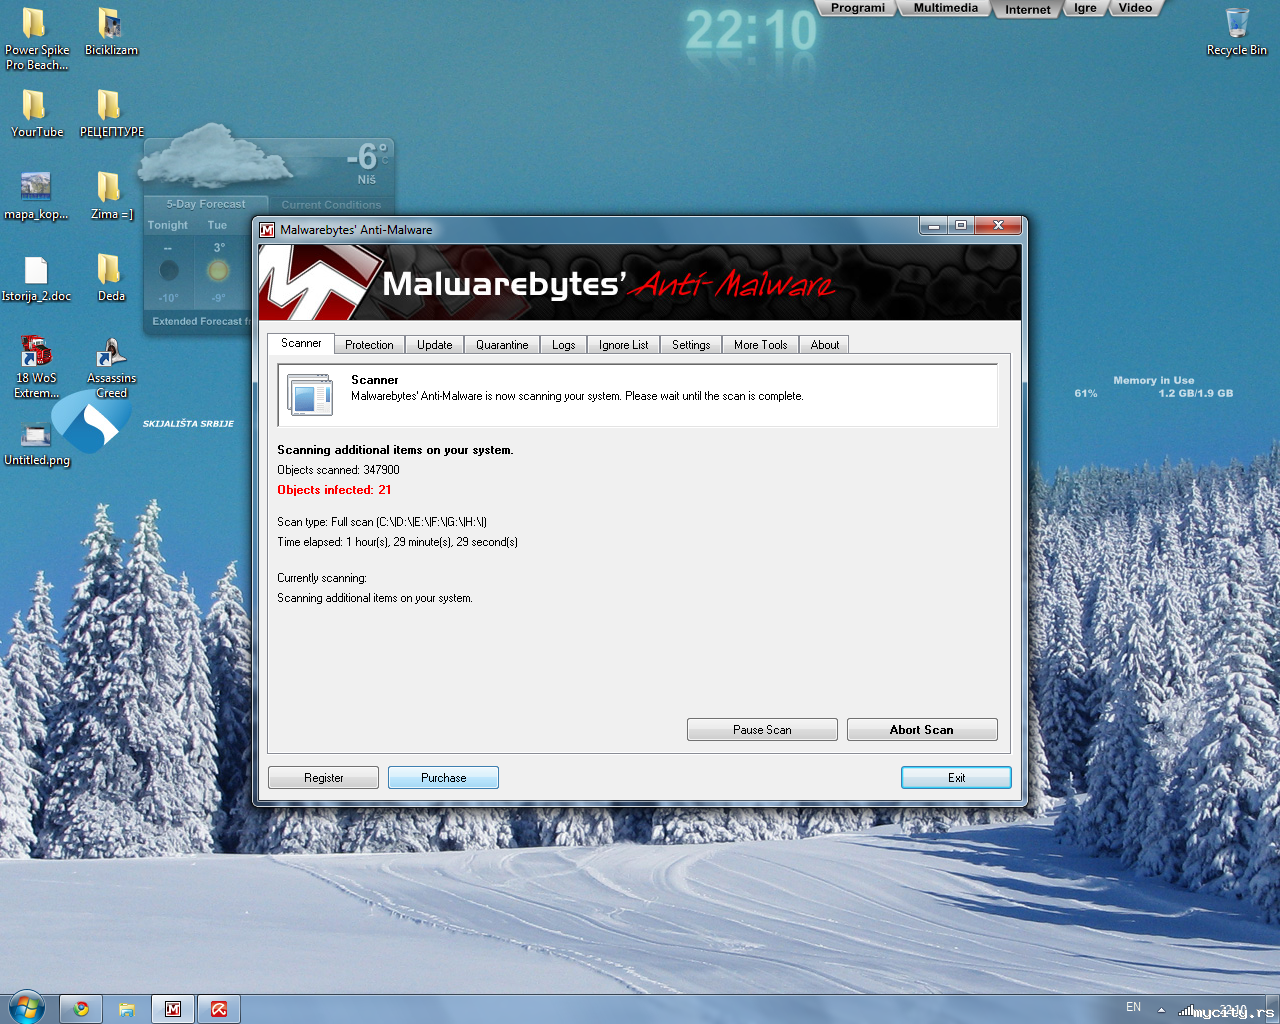The height and width of the screenshot is (1024, 1280).
Task: Open the Biciklizam folder on desktop
Action: coord(111,31)
